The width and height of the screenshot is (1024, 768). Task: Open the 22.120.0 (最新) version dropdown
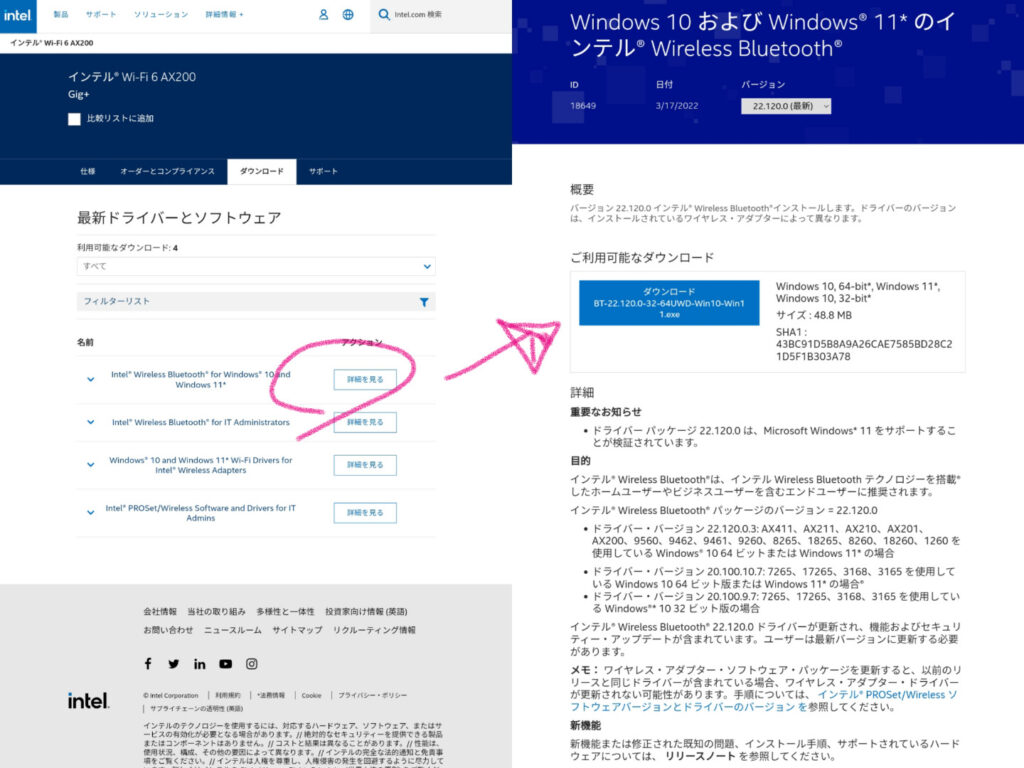coord(786,106)
